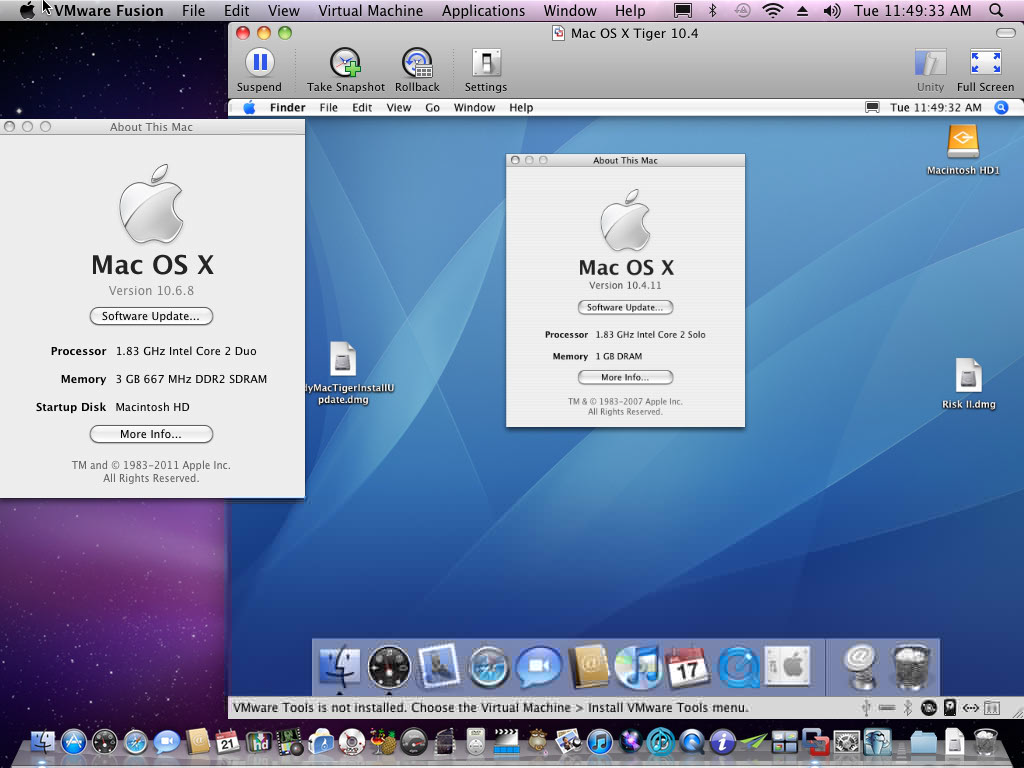Open Spotlight in the guest menu bar

1001,108
